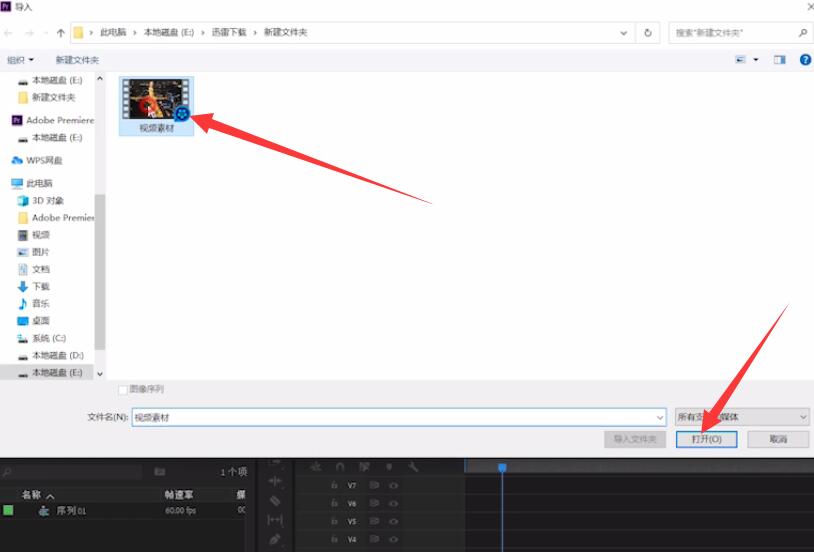Open the view options dropdown arrow
Viewport: 814px width, 552px height.
[756, 60]
